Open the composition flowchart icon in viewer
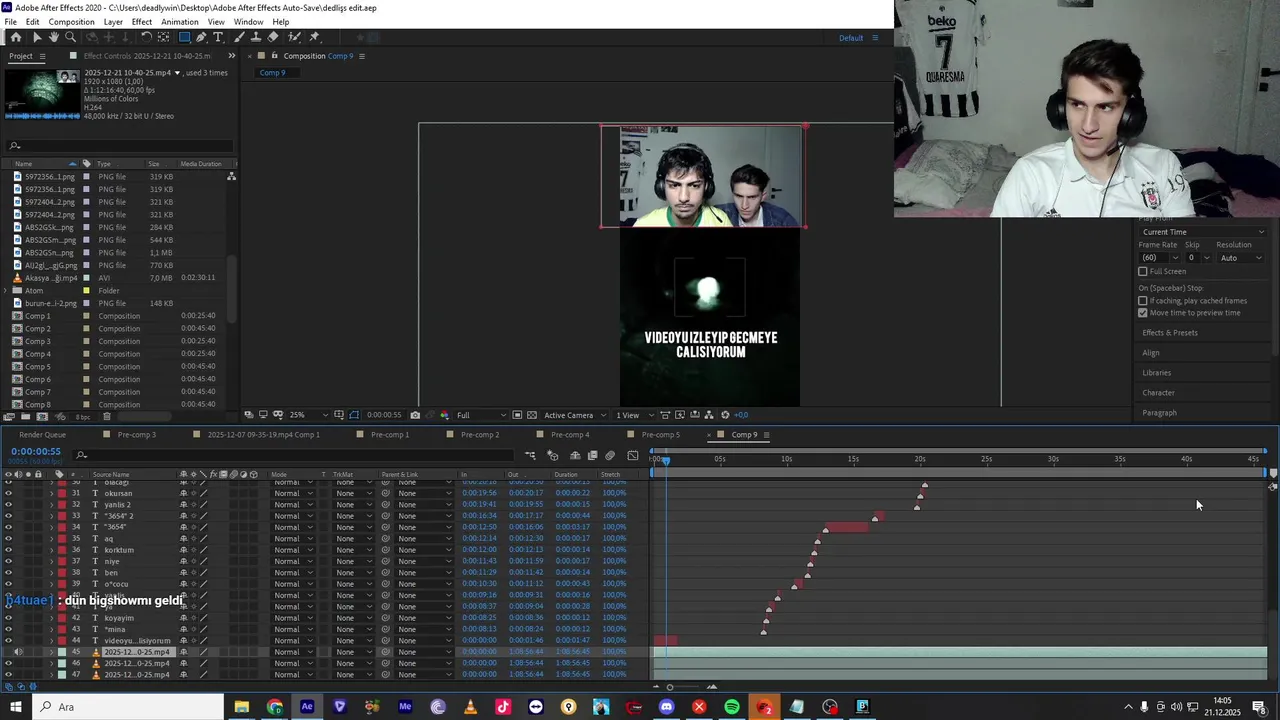Image resolution: width=1280 pixels, height=720 pixels. click(709, 415)
